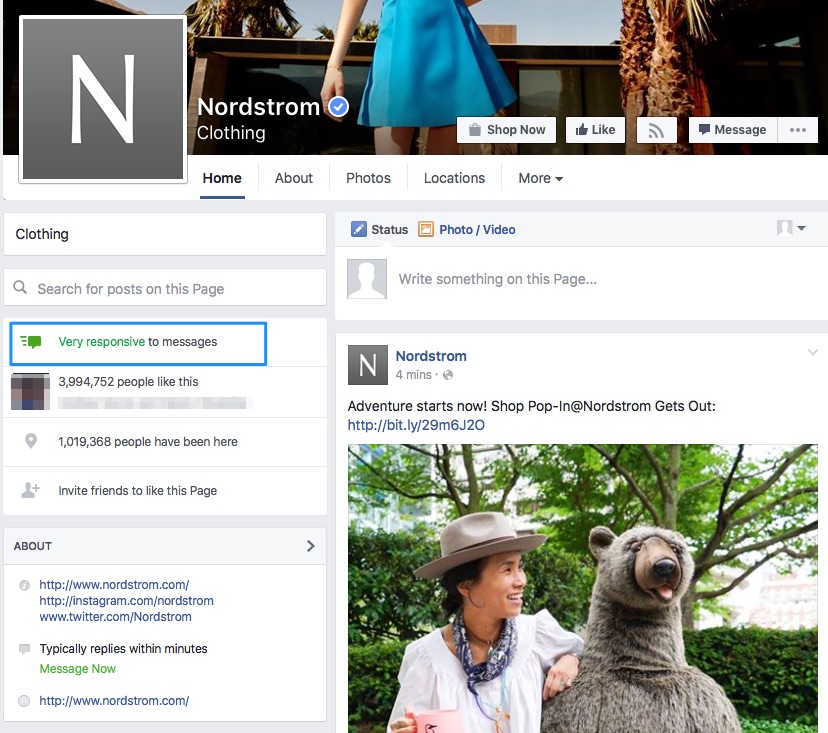Click Typically replies within minutes text

(123, 649)
